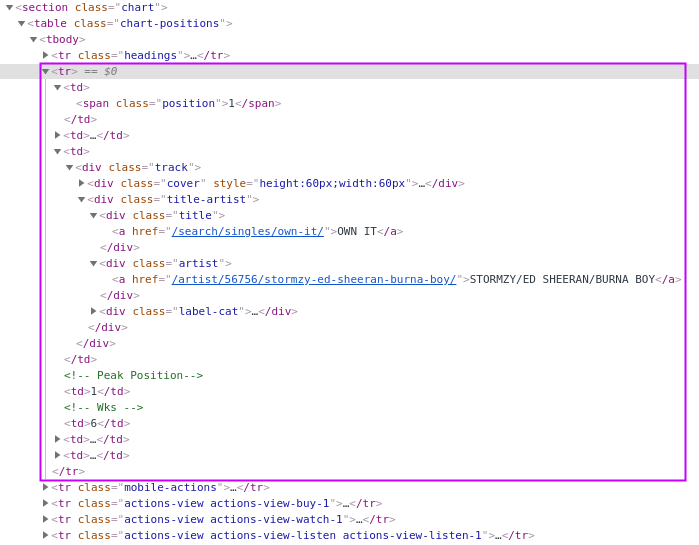
Task: Expand the actions-view-buy-1 row
Action: coord(45,503)
